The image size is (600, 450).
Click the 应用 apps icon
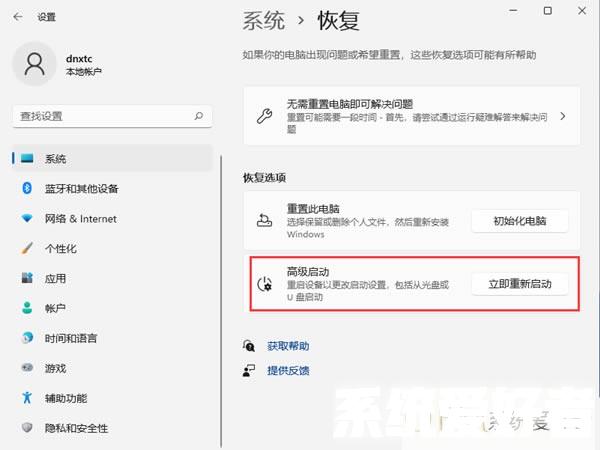pyautogui.click(x=27, y=279)
